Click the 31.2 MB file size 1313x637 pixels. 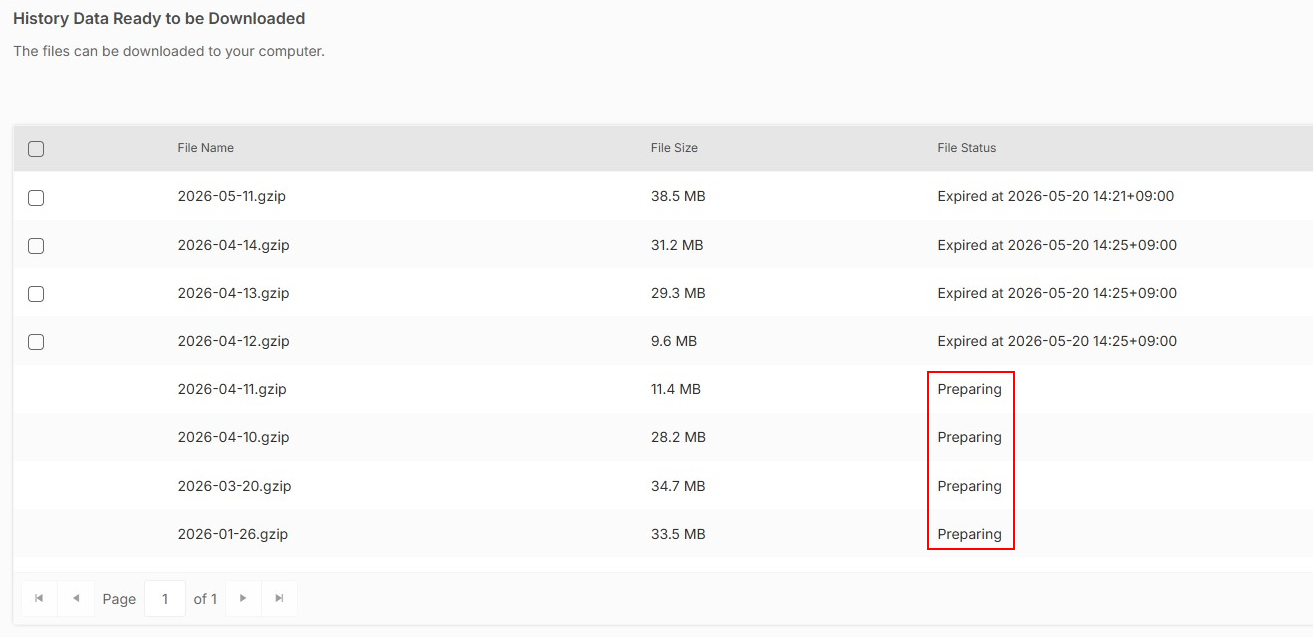[x=677, y=245]
